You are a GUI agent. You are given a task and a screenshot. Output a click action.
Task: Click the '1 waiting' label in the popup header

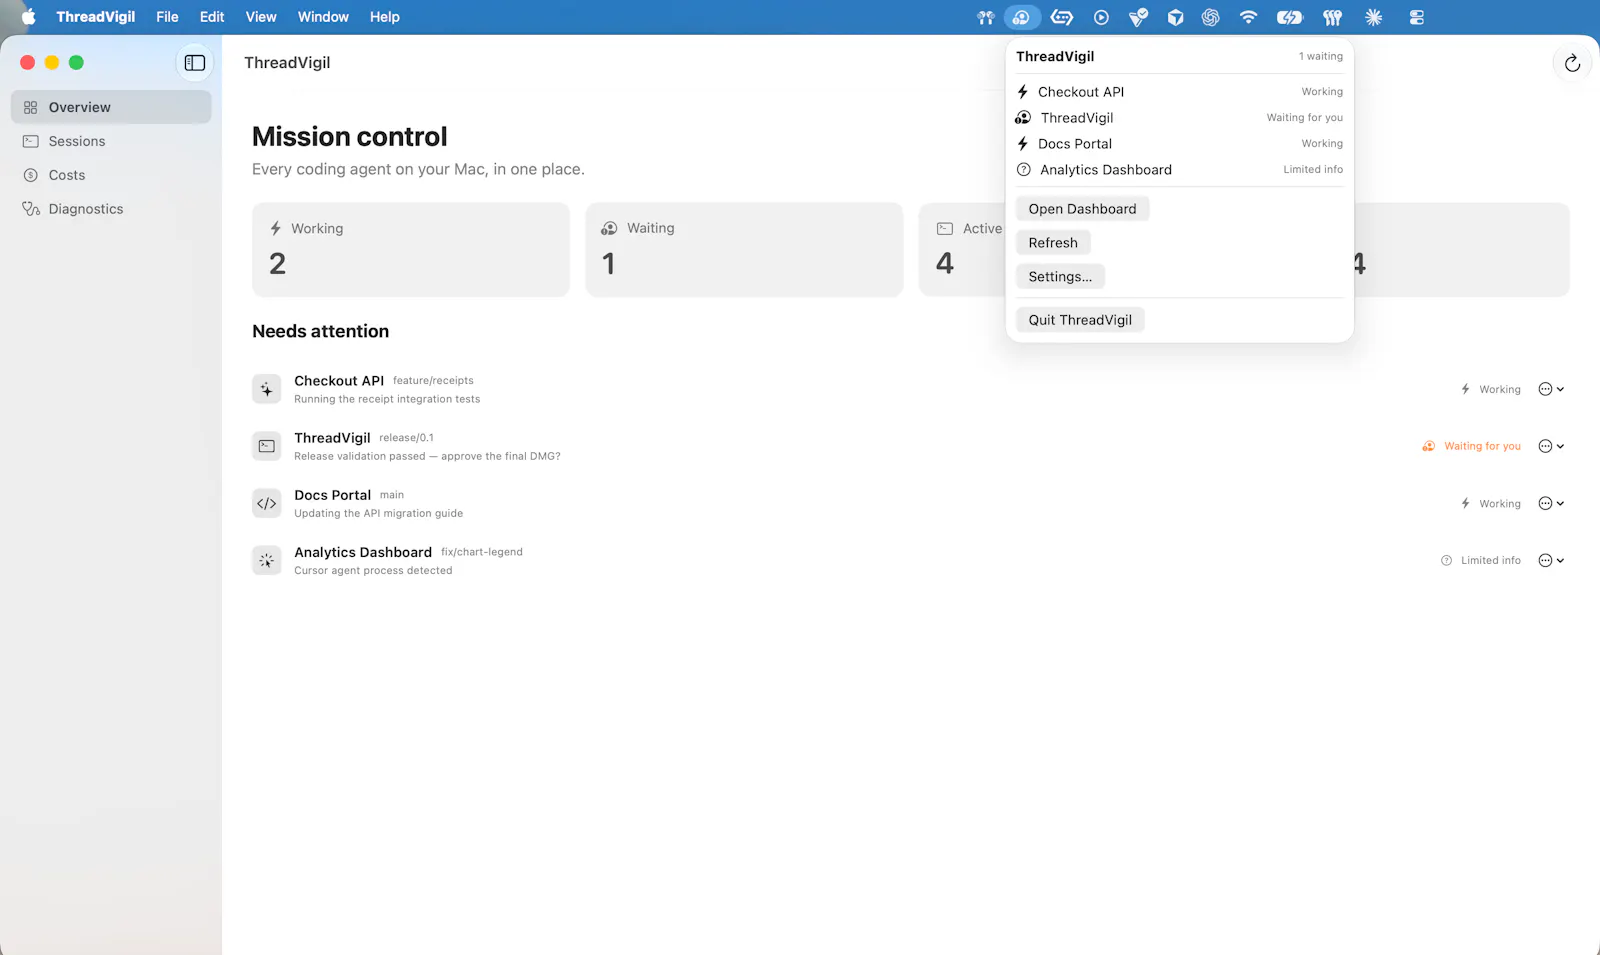pyautogui.click(x=1320, y=57)
